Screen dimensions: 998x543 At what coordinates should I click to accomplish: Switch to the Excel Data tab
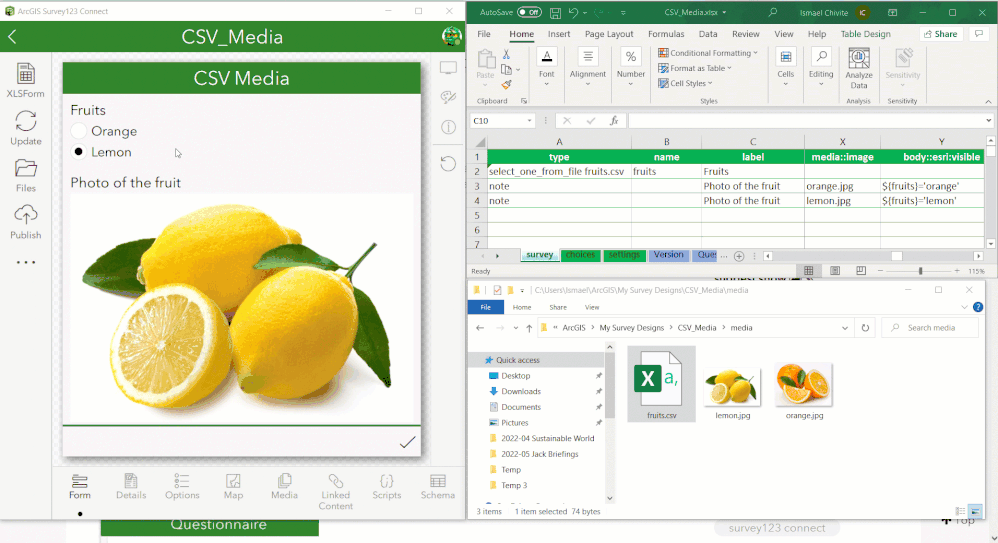[708, 34]
